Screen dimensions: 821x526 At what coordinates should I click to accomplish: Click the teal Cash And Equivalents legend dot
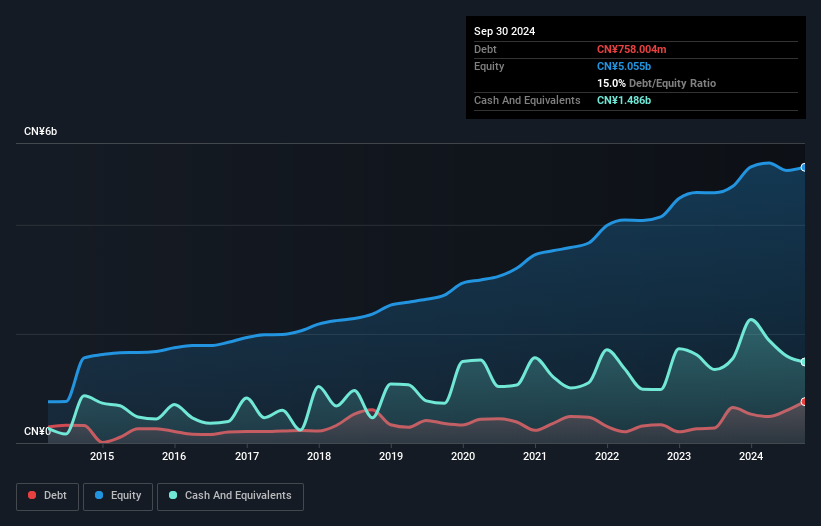173,495
